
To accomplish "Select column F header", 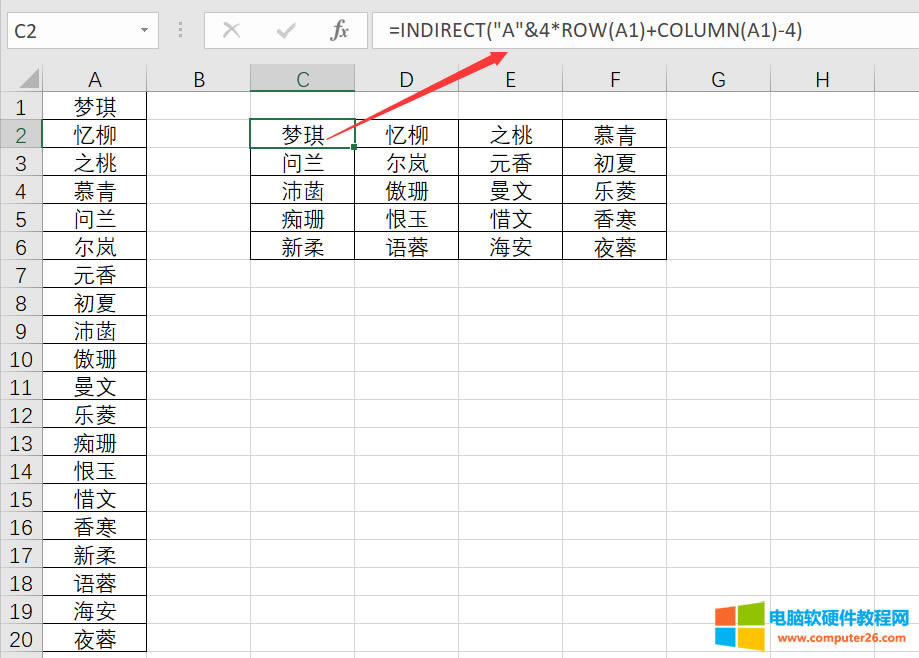I will 614,78.
